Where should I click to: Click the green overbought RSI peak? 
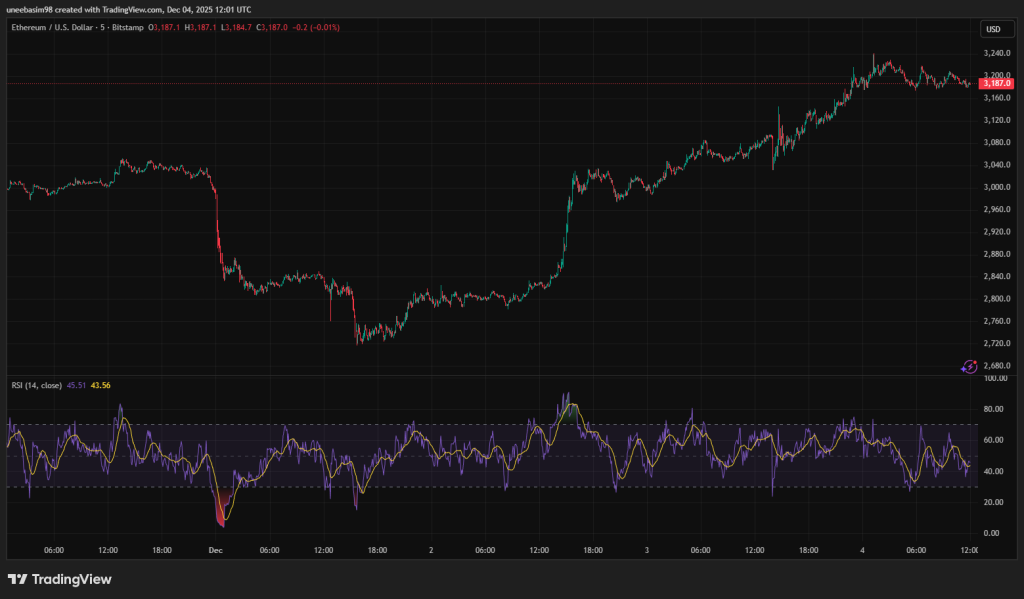click(571, 408)
